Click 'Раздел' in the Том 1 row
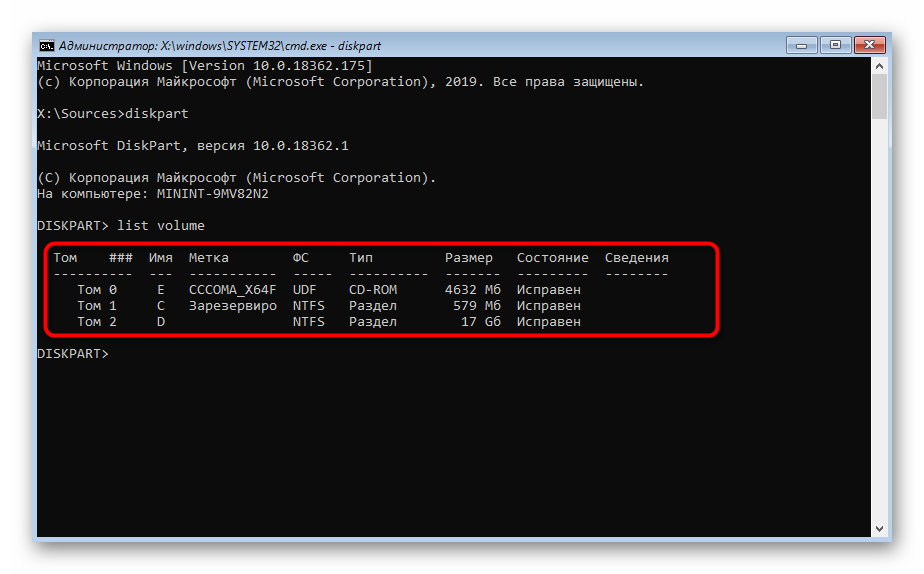The image size is (924, 574). coord(373,306)
